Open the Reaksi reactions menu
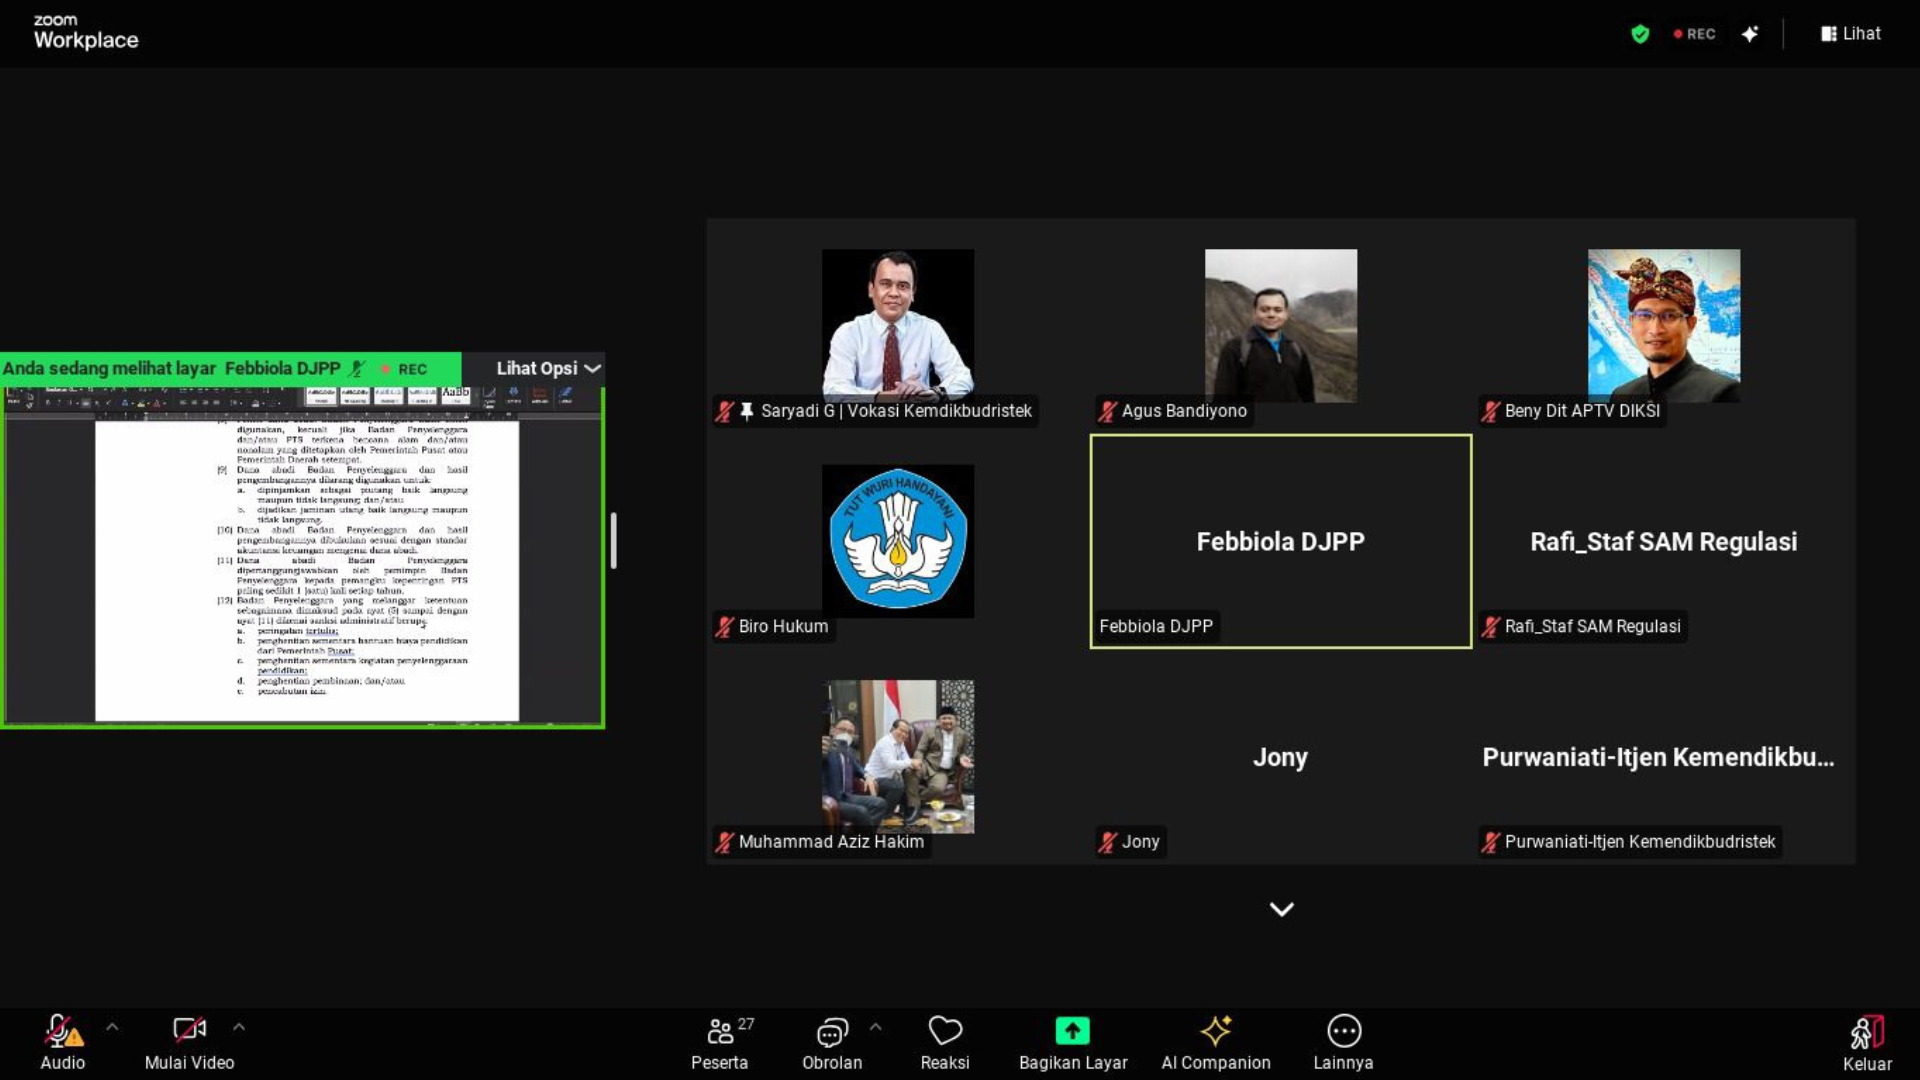The width and height of the screenshot is (1920, 1080). [945, 1042]
